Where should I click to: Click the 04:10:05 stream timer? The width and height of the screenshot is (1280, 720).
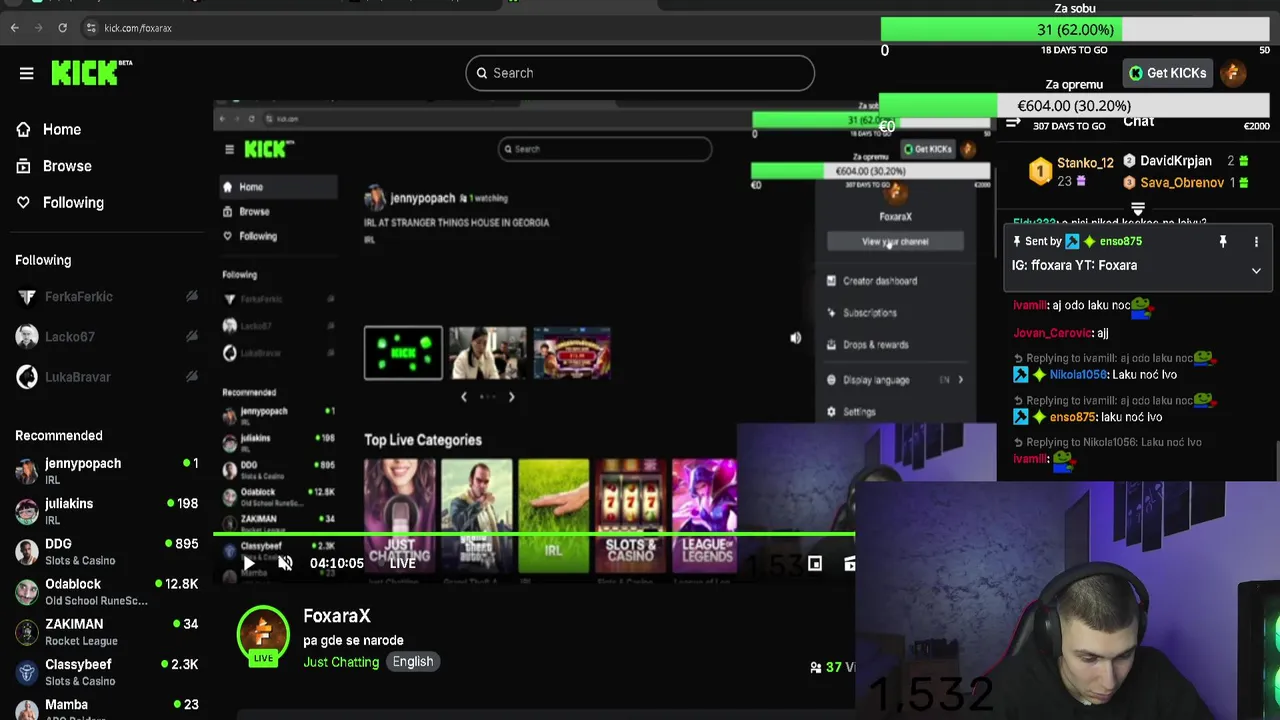(337, 564)
